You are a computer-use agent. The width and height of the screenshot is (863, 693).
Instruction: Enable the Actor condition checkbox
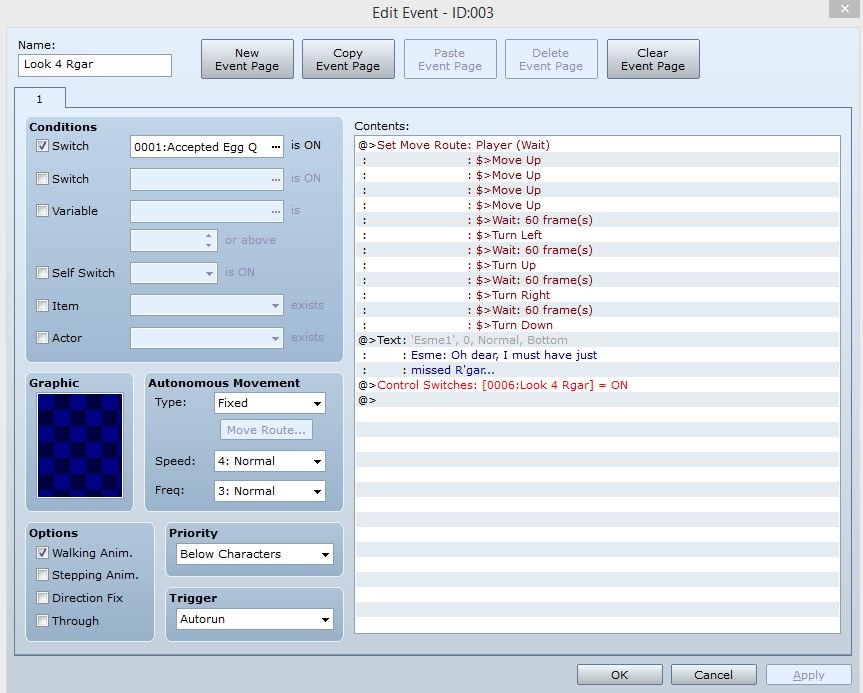tap(42, 338)
